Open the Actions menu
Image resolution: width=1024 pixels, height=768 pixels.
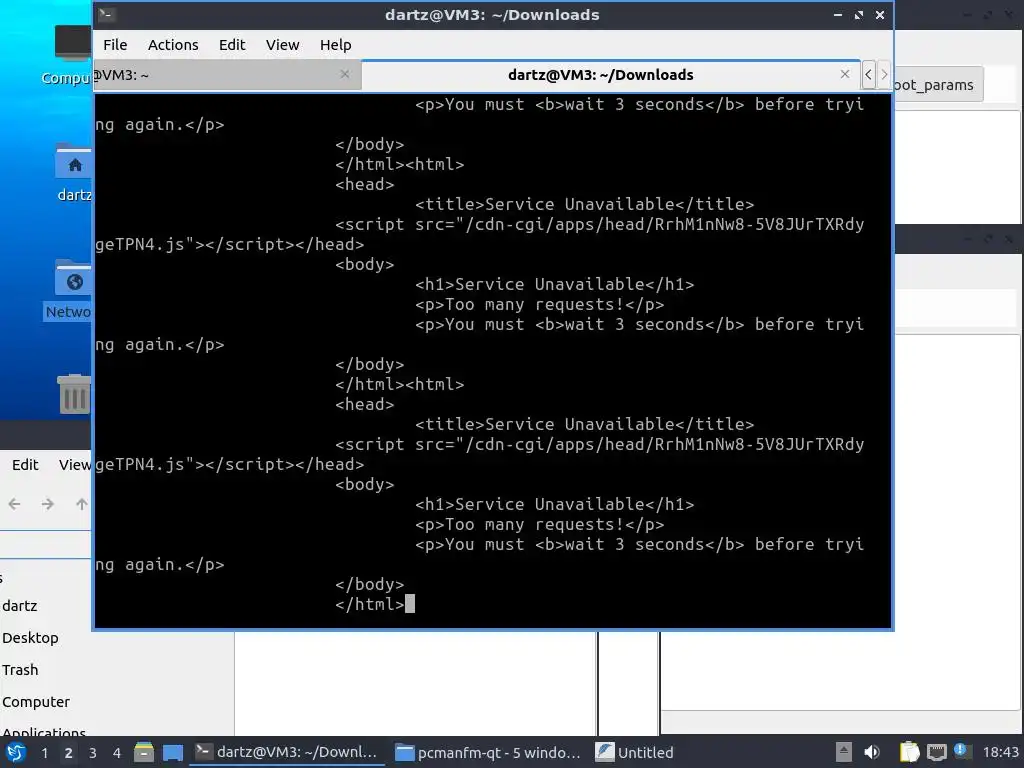click(x=173, y=45)
